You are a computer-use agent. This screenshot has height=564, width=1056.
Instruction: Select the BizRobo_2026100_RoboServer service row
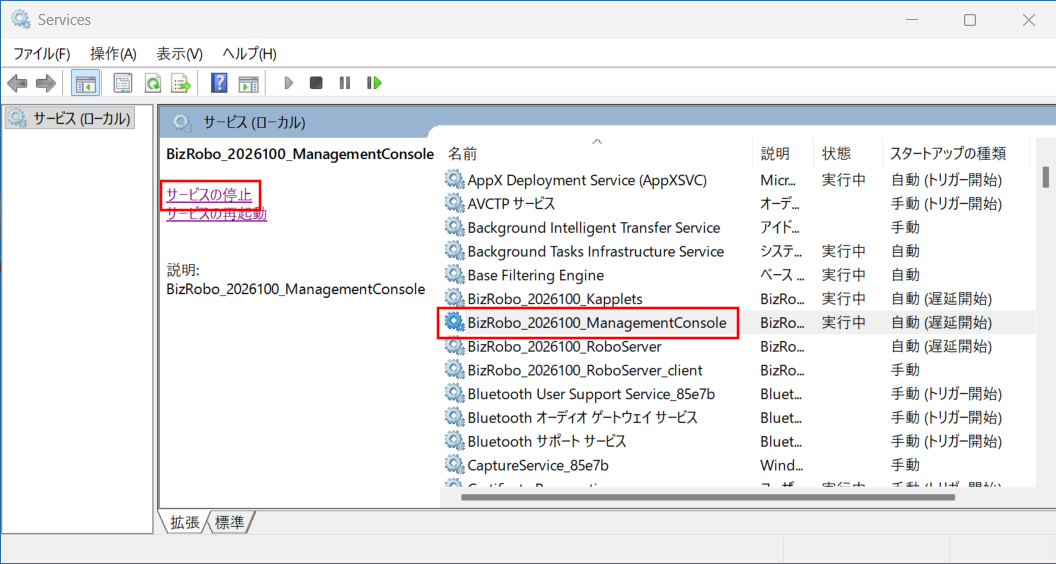[x=738, y=347]
